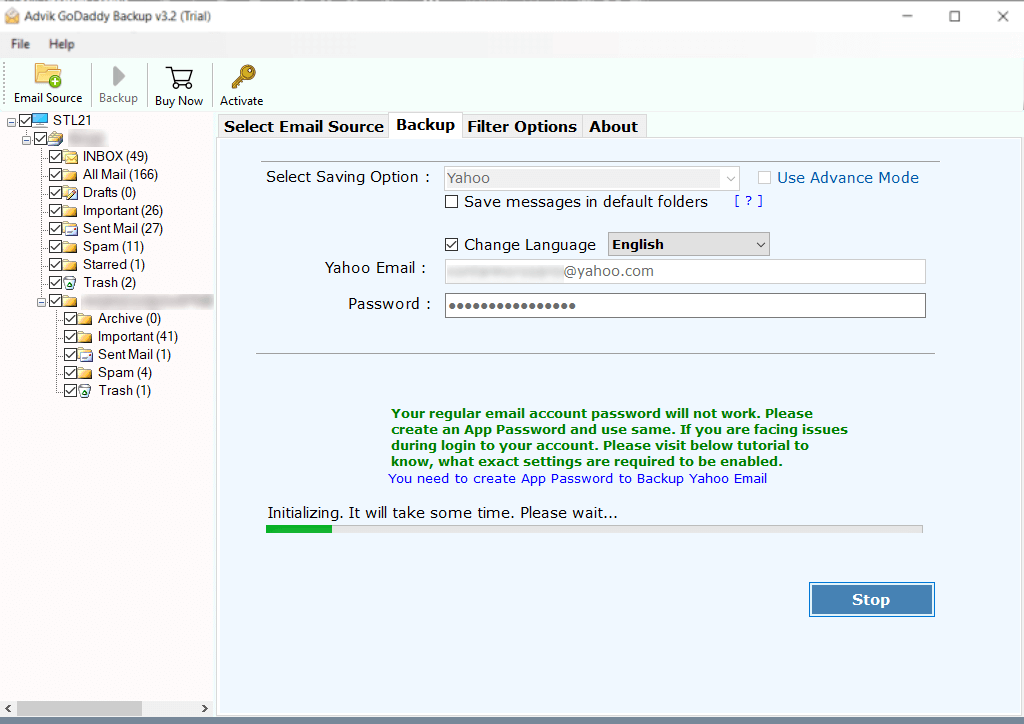Toggle the Spam (11) checkbox
This screenshot has height=724, width=1024.
56,247
